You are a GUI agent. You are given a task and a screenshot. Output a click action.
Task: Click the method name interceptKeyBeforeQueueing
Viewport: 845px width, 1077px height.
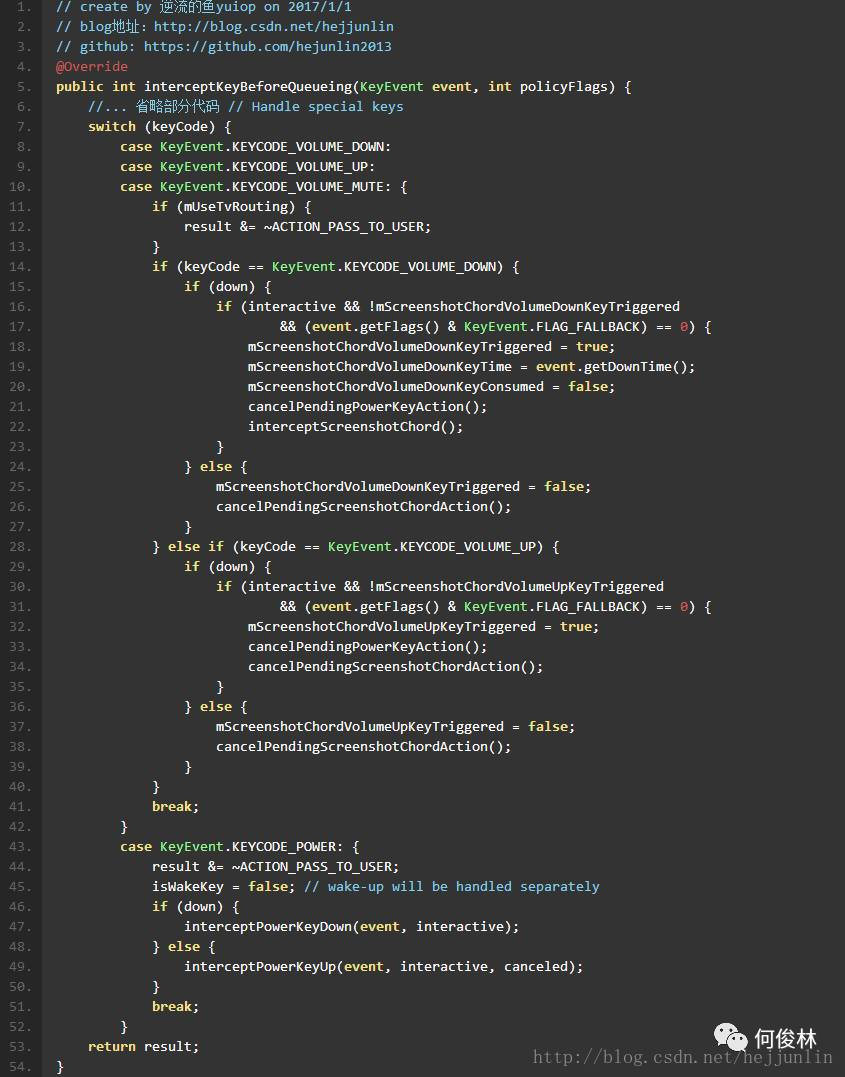coord(249,87)
